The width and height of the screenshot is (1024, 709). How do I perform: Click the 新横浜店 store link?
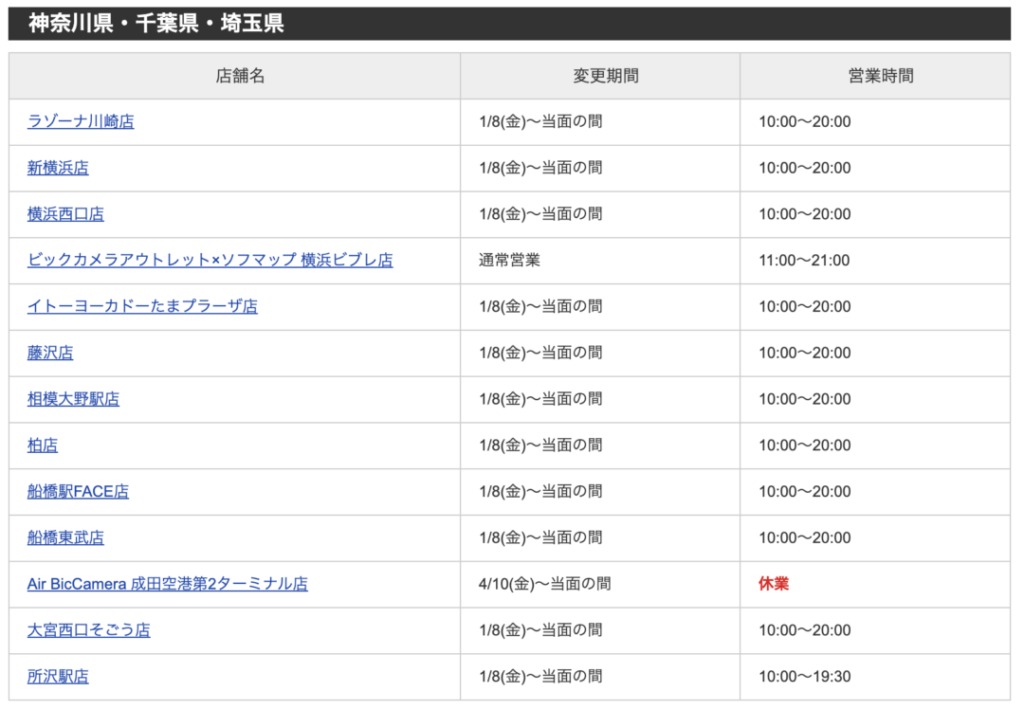tap(58, 168)
